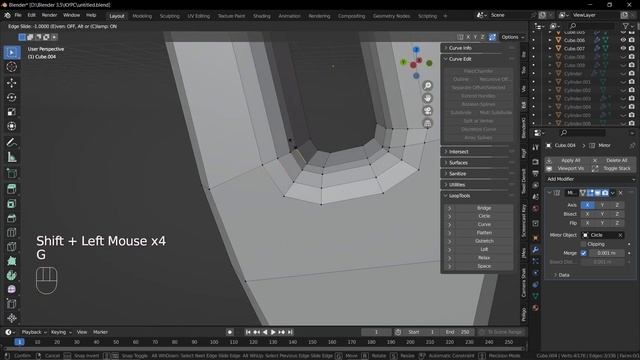
Task: Select the Move tool in toolbar
Action: (11, 82)
